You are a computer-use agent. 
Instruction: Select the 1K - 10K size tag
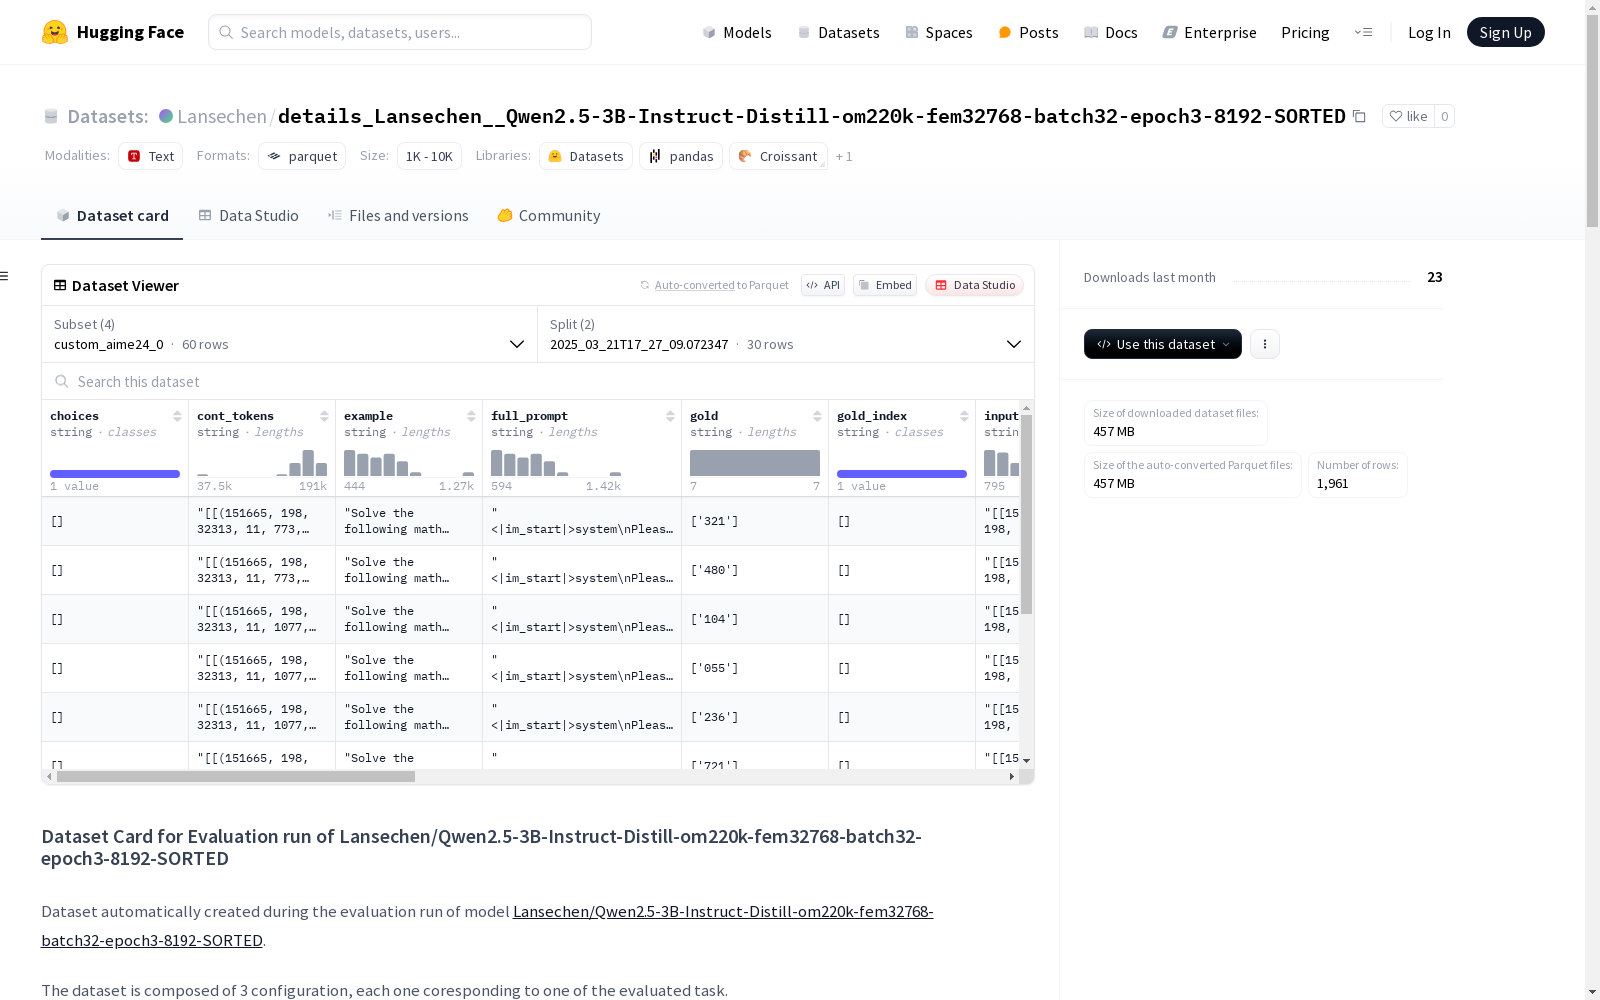click(x=429, y=156)
